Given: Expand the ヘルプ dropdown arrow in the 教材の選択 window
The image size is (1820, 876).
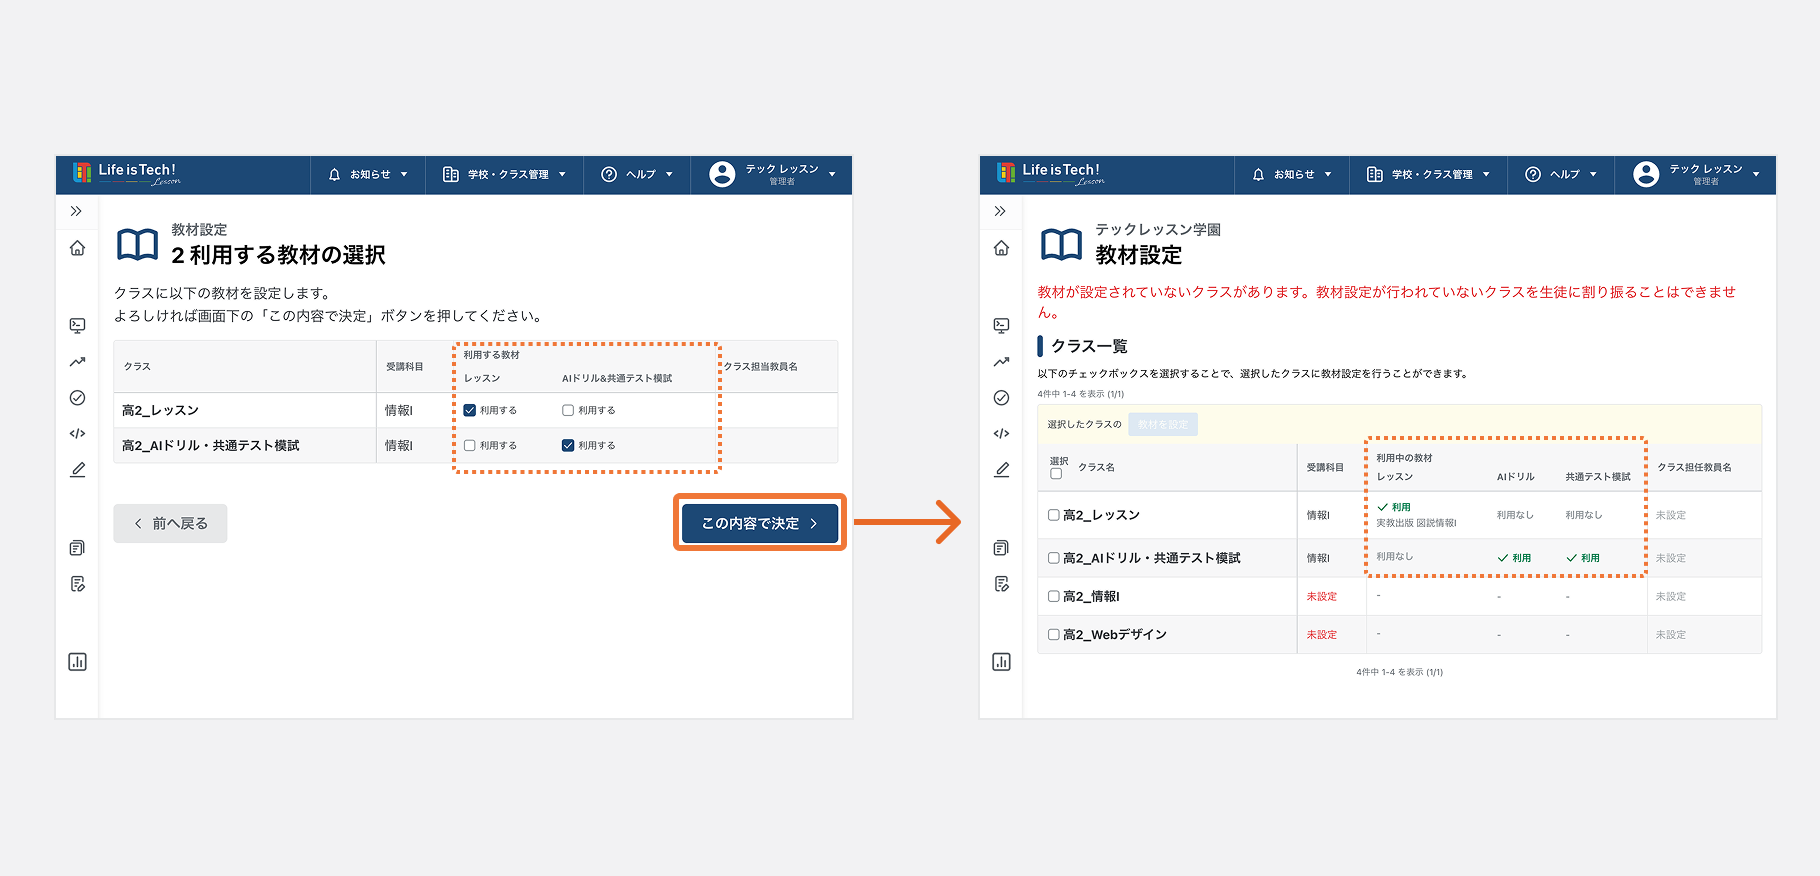Looking at the screenshot, I should pyautogui.click(x=669, y=175).
